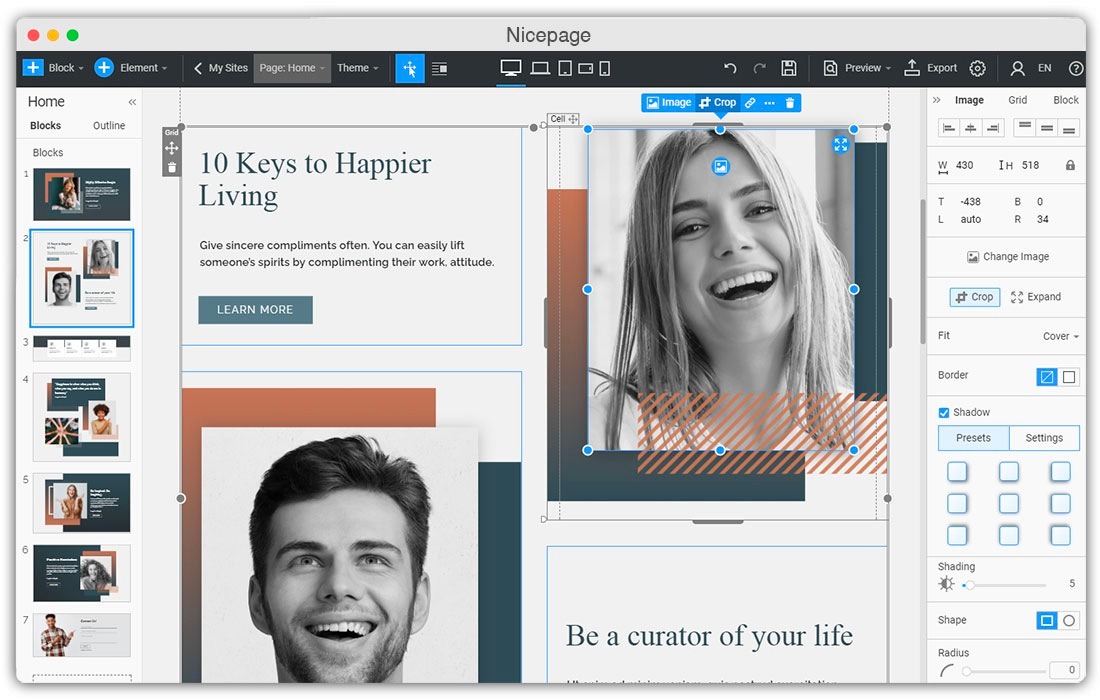Switch to the Outline tab
Viewport: 1100px width, 700px height.
(x=109, y=126)
